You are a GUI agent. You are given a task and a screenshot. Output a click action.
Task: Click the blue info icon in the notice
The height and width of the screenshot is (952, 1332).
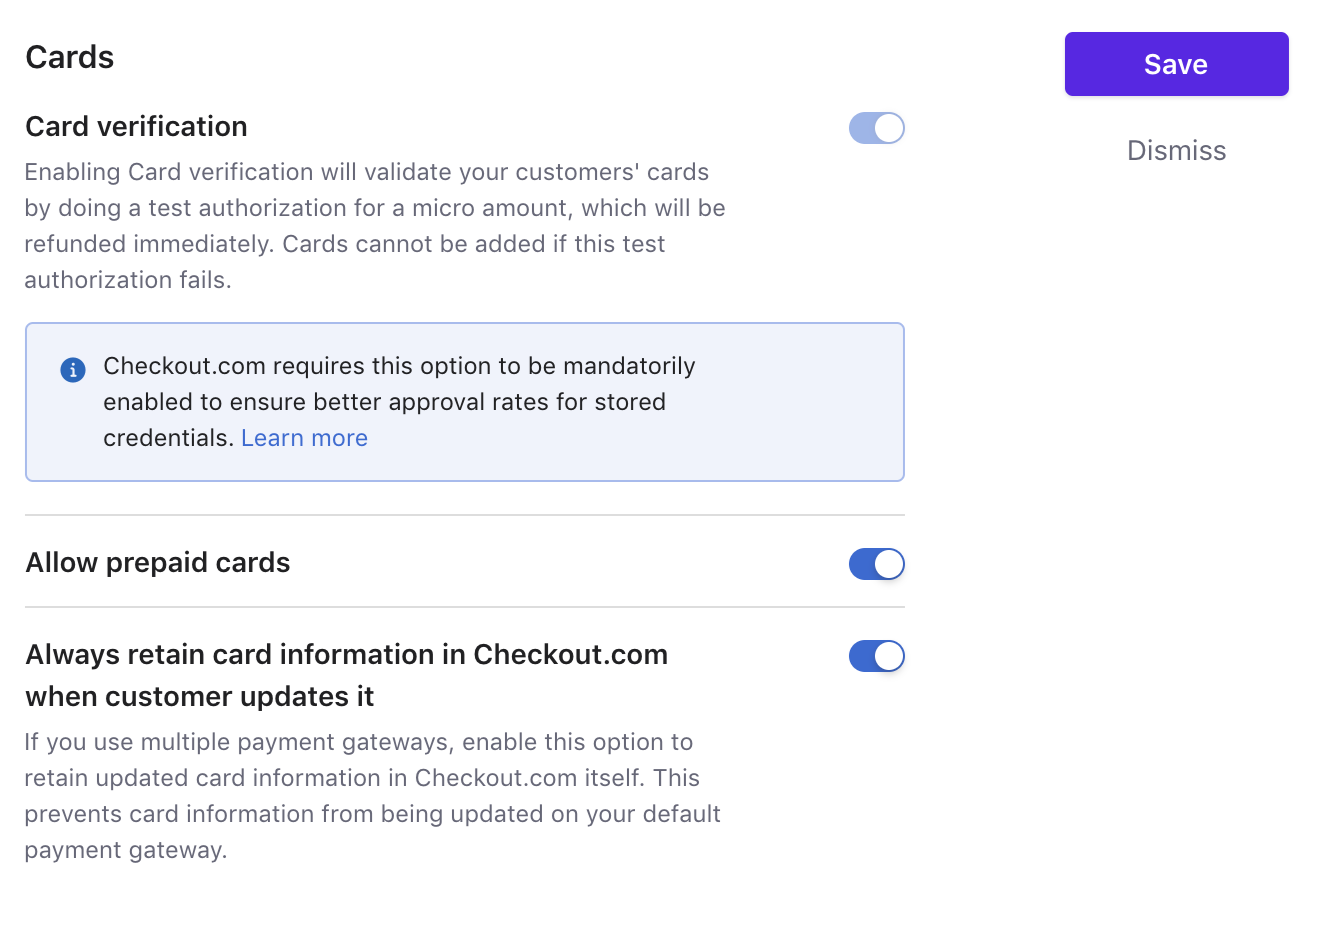(73, 370)
